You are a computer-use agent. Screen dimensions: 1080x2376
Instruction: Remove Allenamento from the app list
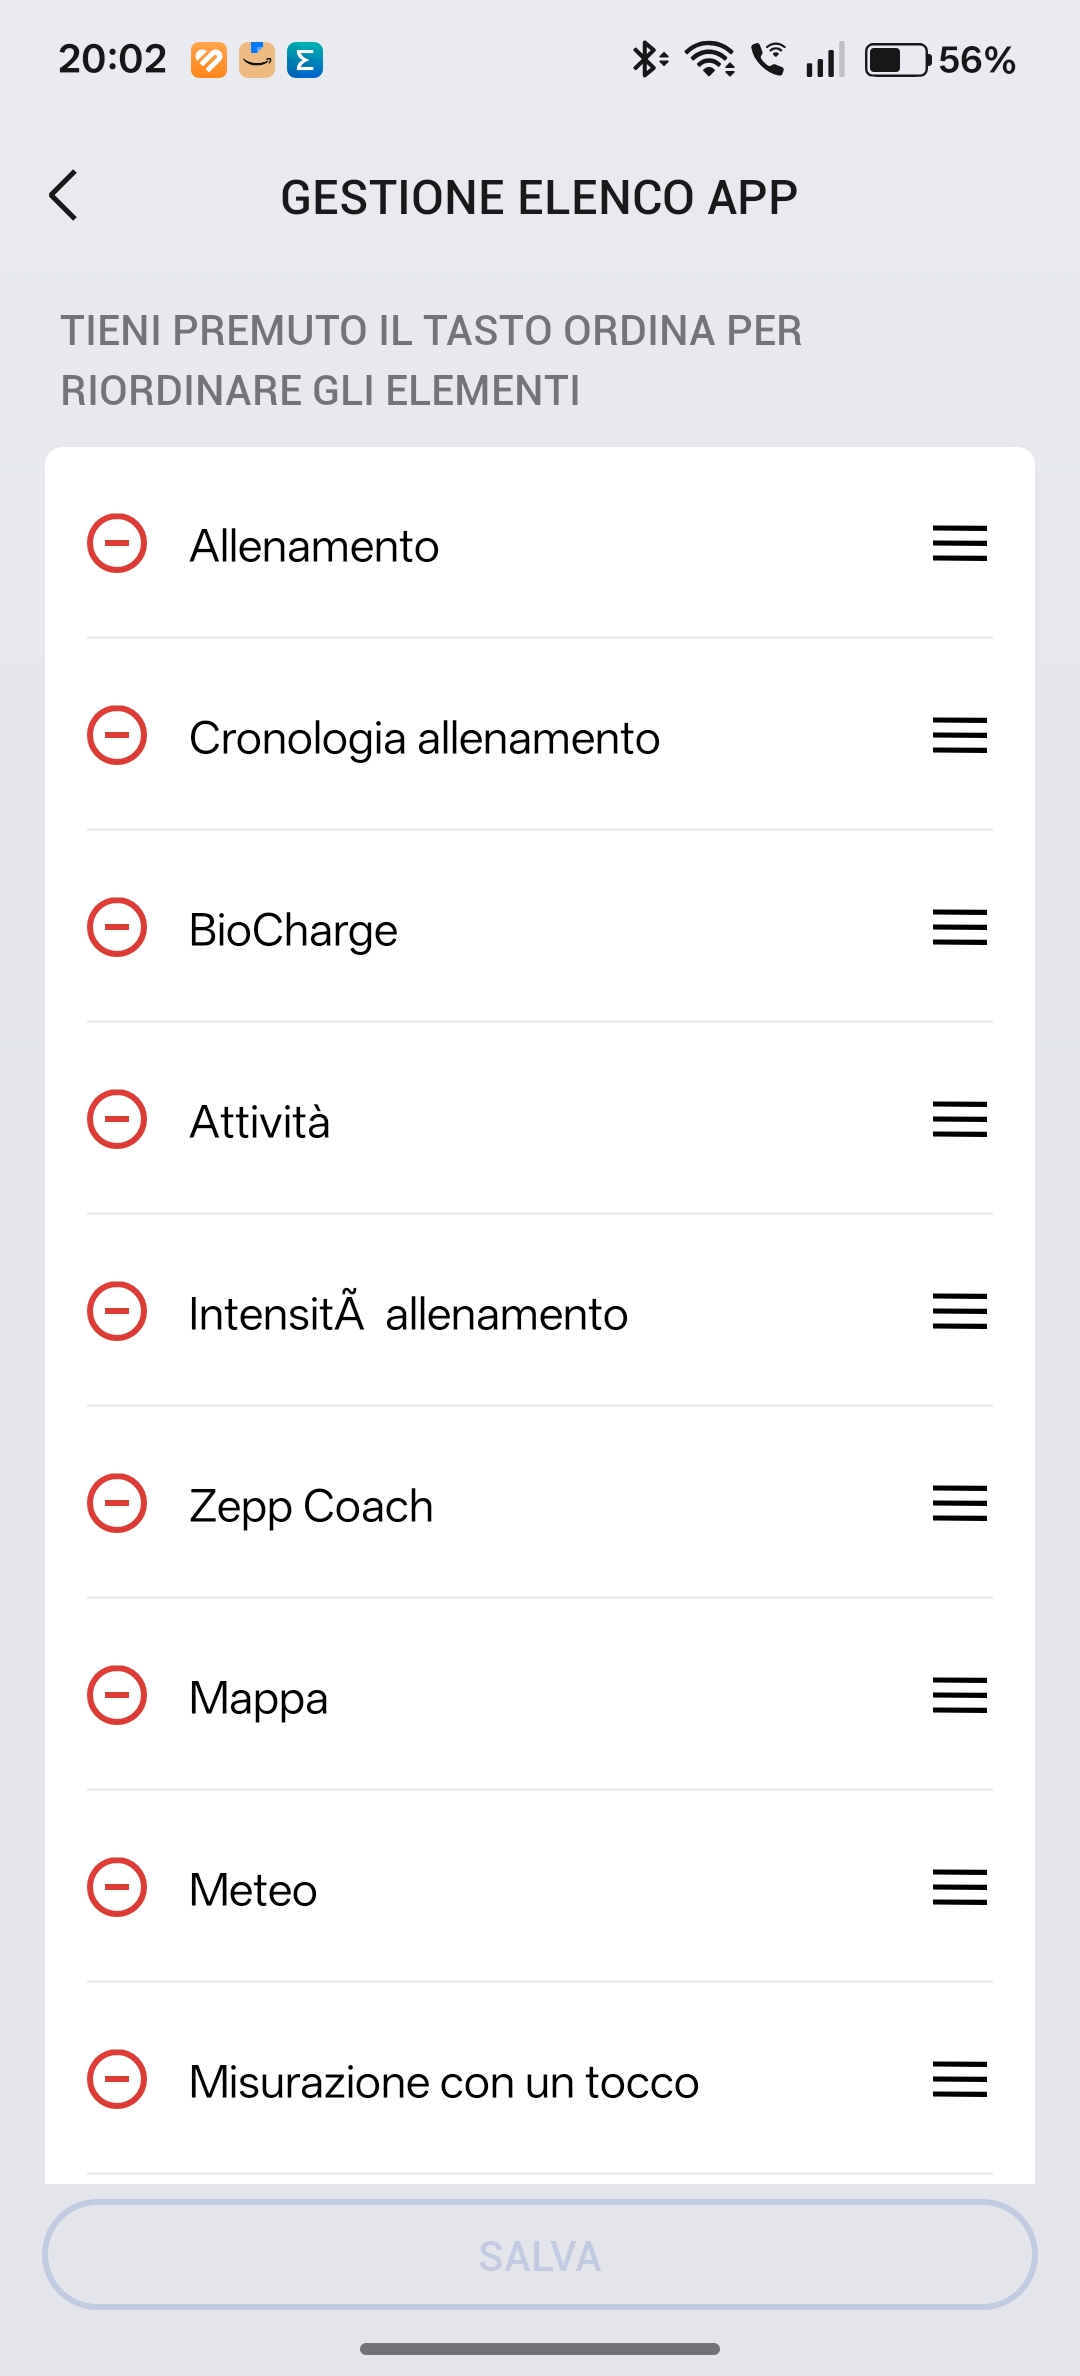pos(117,544)
